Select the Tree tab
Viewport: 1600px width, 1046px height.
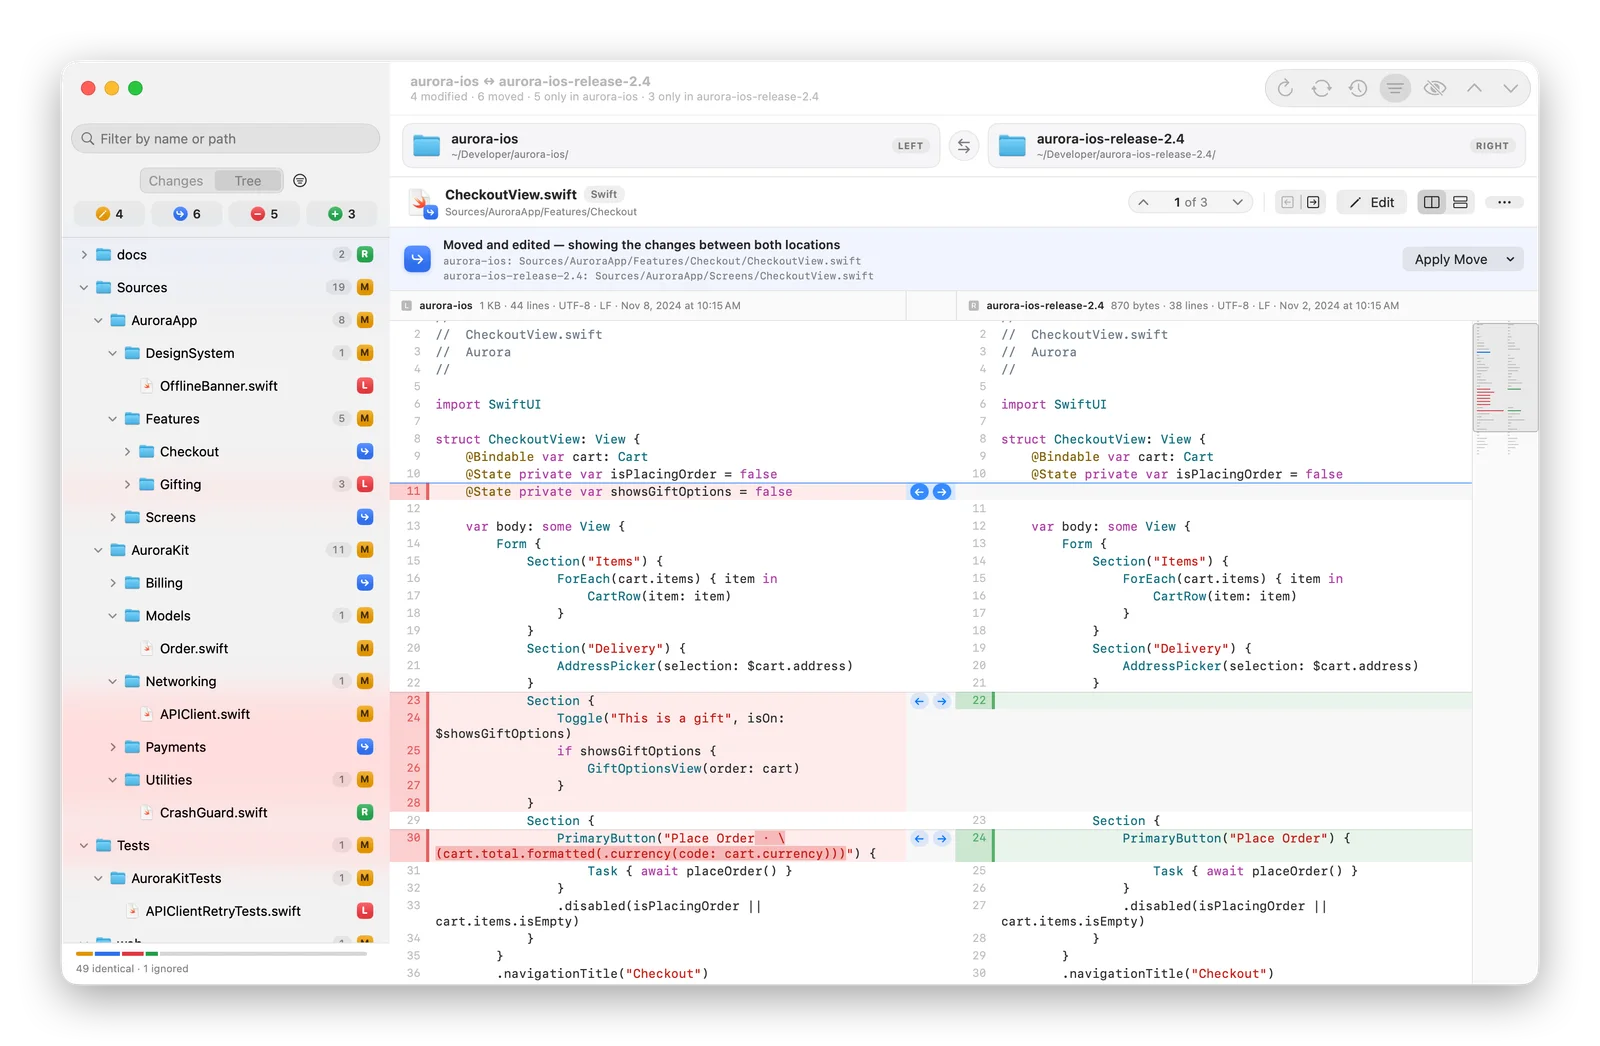[x=248, y=181]
